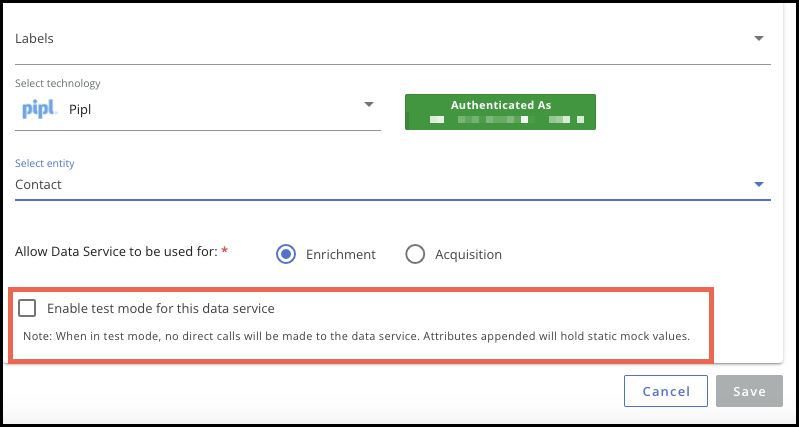Click the green Authenticated As badge

pyautogui.click(x=500, y=112)
